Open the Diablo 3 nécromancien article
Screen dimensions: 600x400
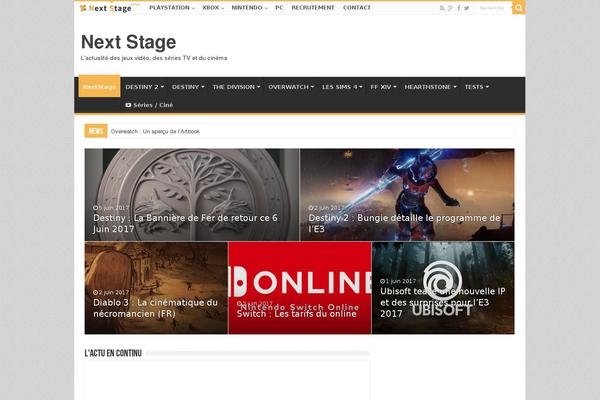pos(155,308)
